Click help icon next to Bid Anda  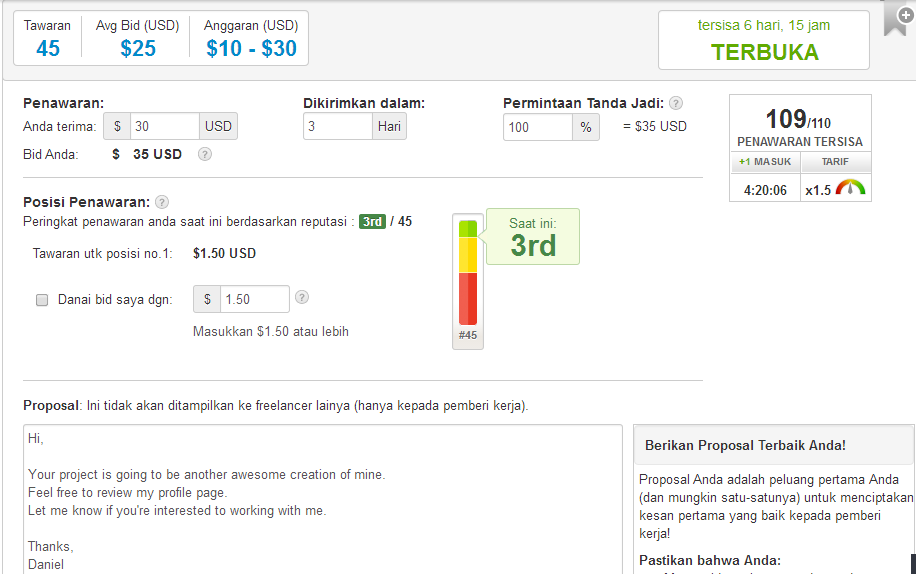(204, 154)
